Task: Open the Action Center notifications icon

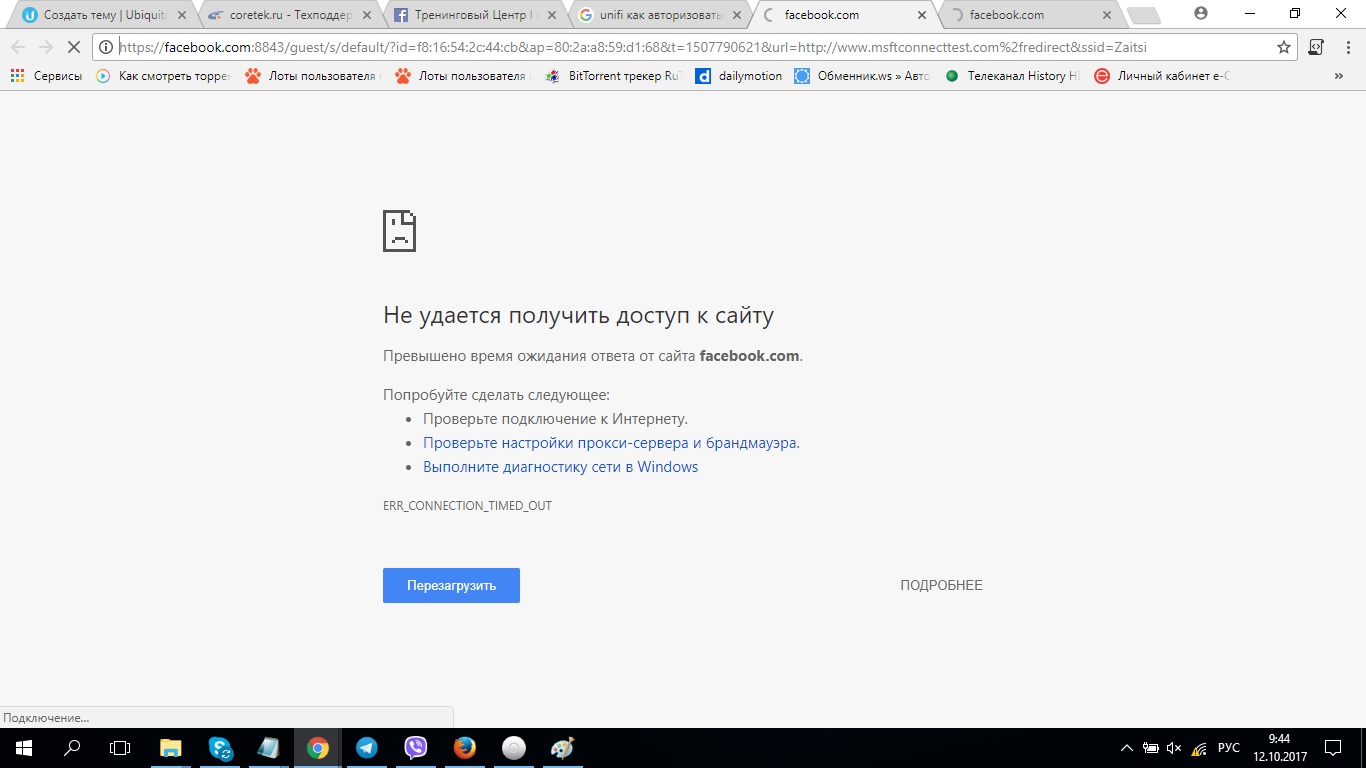Action: pos(1333,748)
